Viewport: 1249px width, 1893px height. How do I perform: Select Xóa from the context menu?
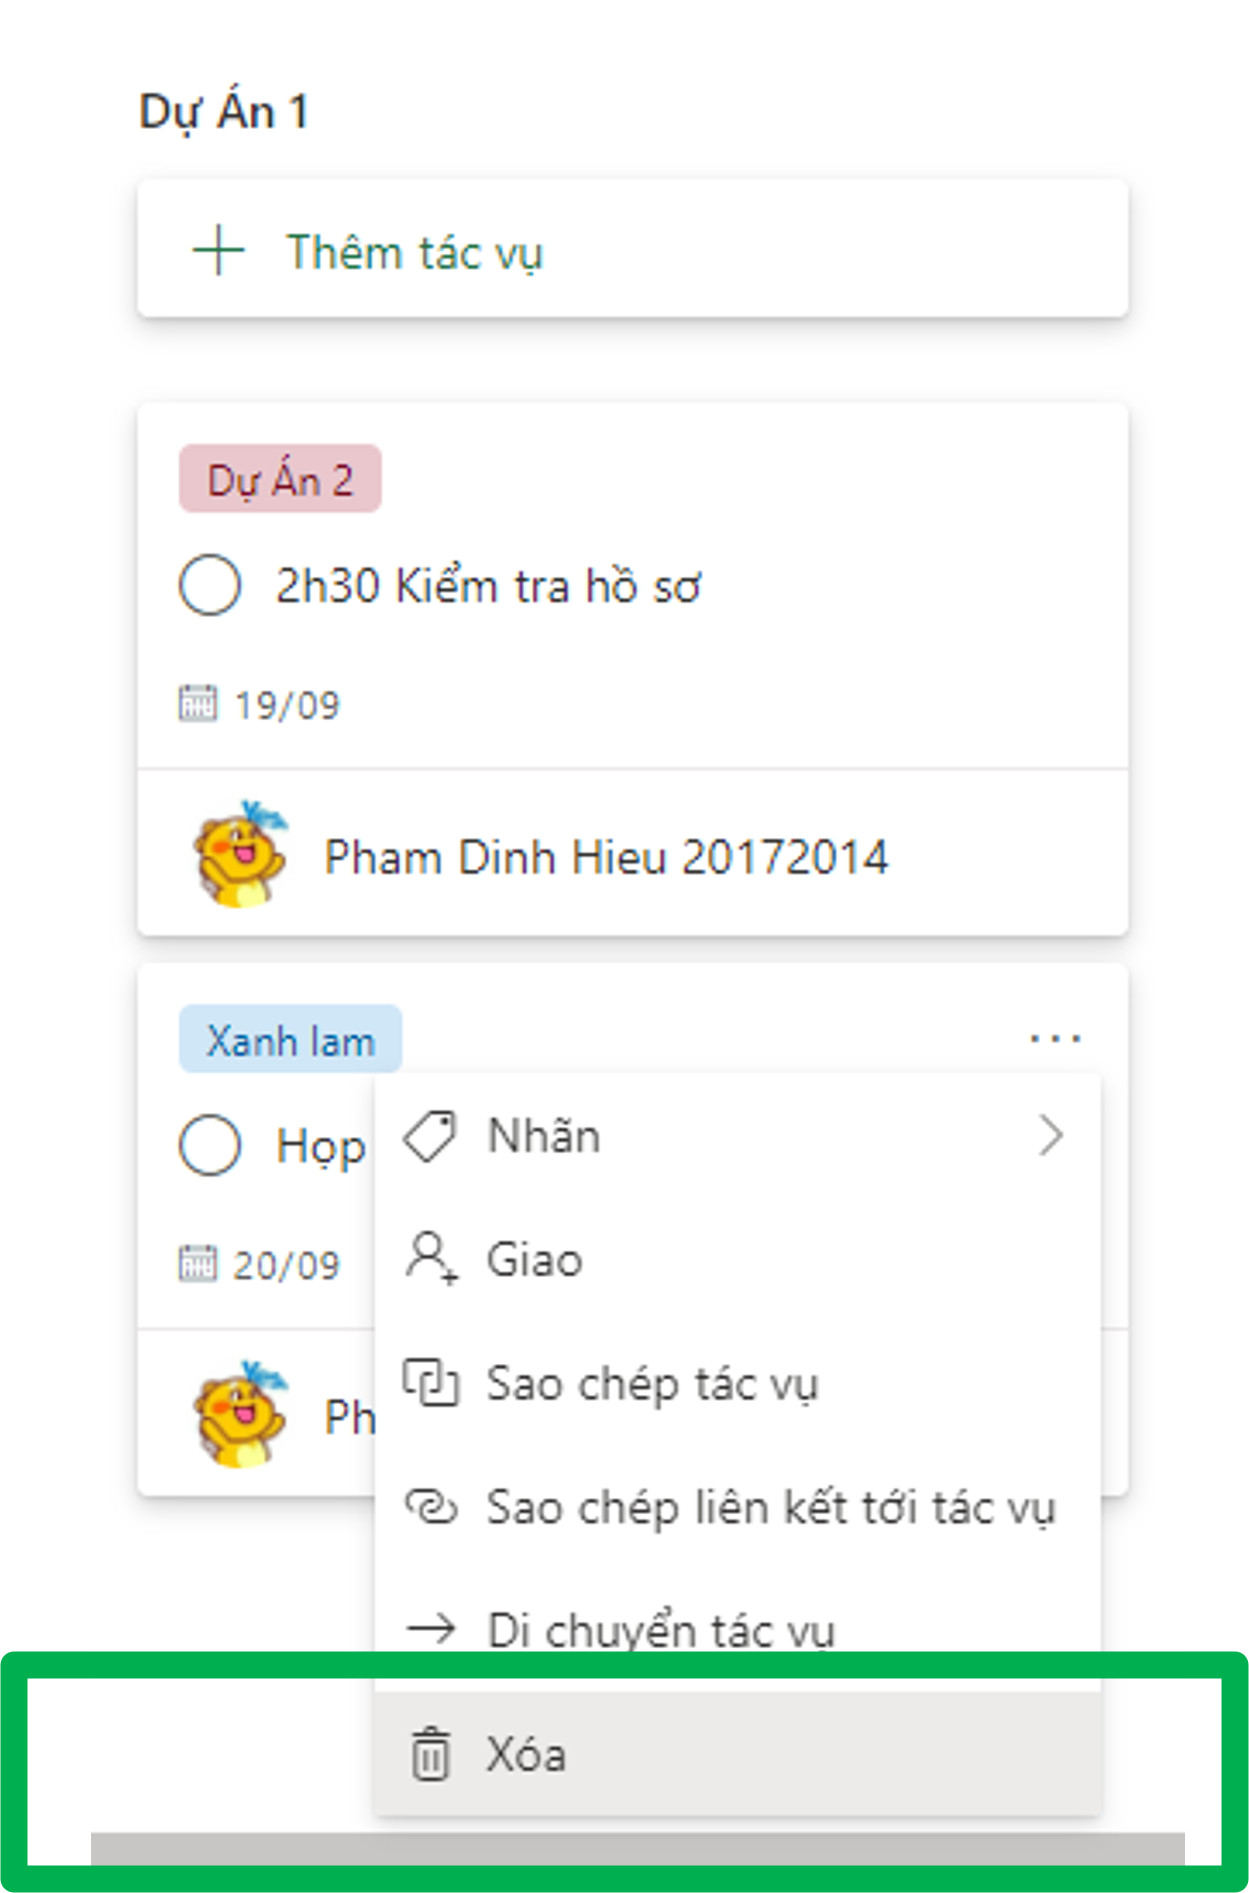[x=526, y=1755]
